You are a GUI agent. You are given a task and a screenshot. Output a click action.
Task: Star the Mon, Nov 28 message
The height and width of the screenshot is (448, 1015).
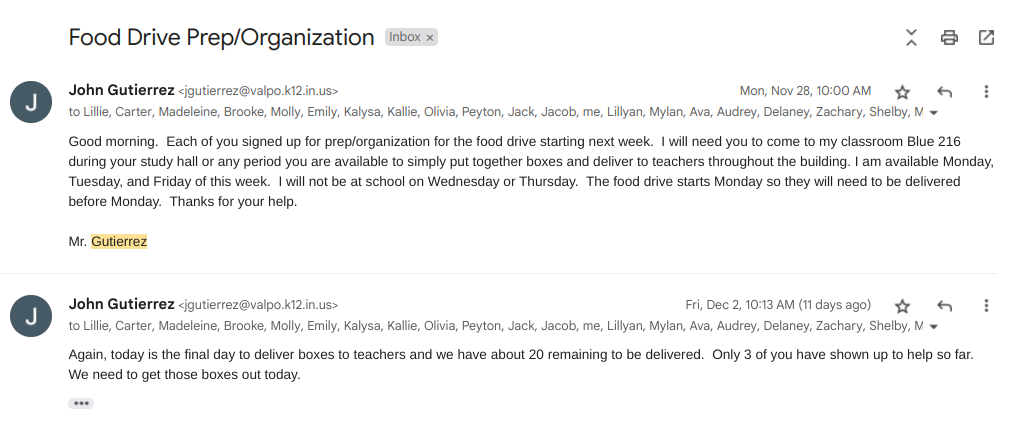[902, 92]
